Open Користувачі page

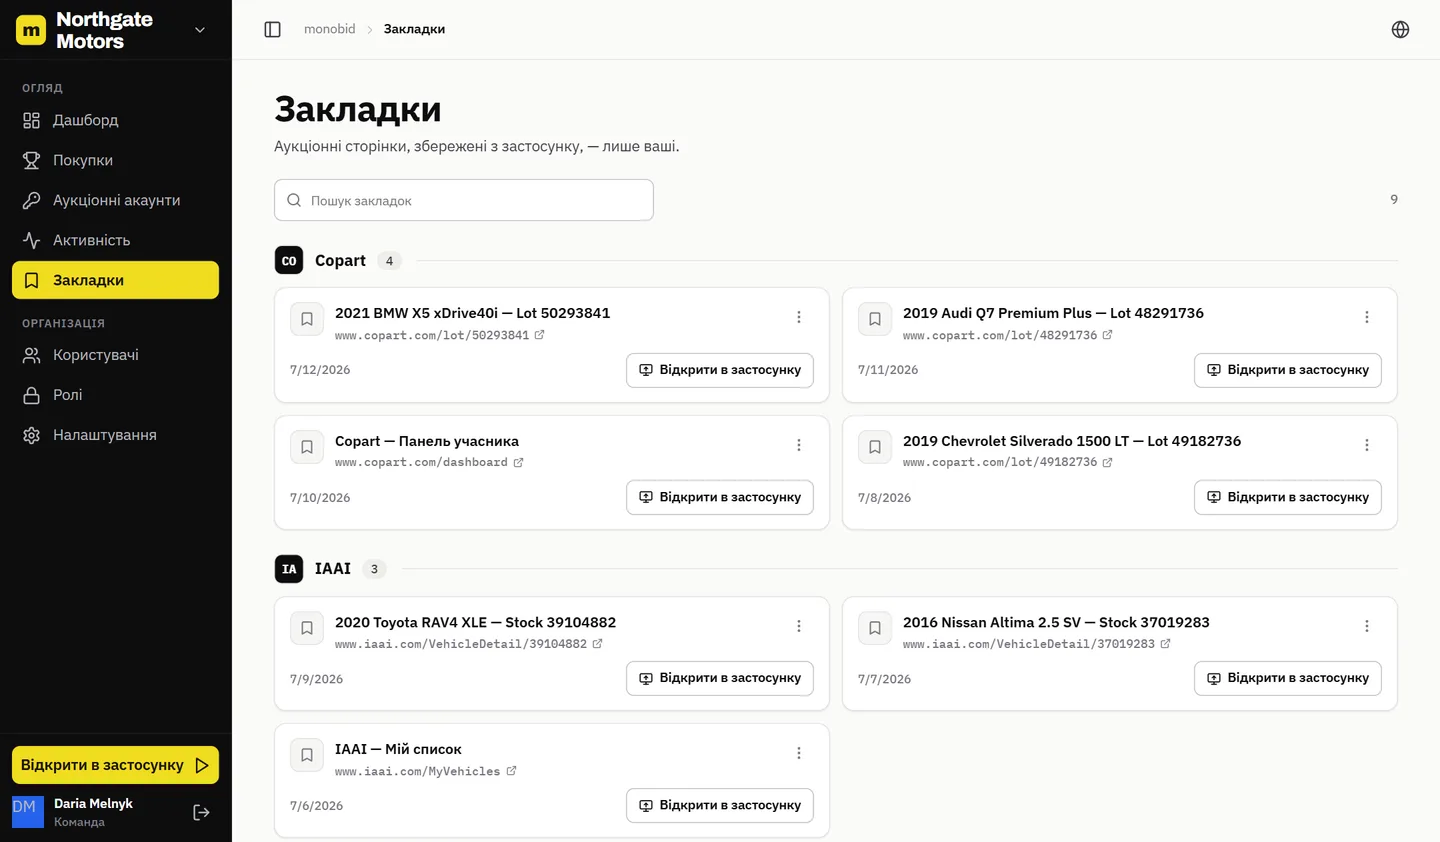pos(115,355)
